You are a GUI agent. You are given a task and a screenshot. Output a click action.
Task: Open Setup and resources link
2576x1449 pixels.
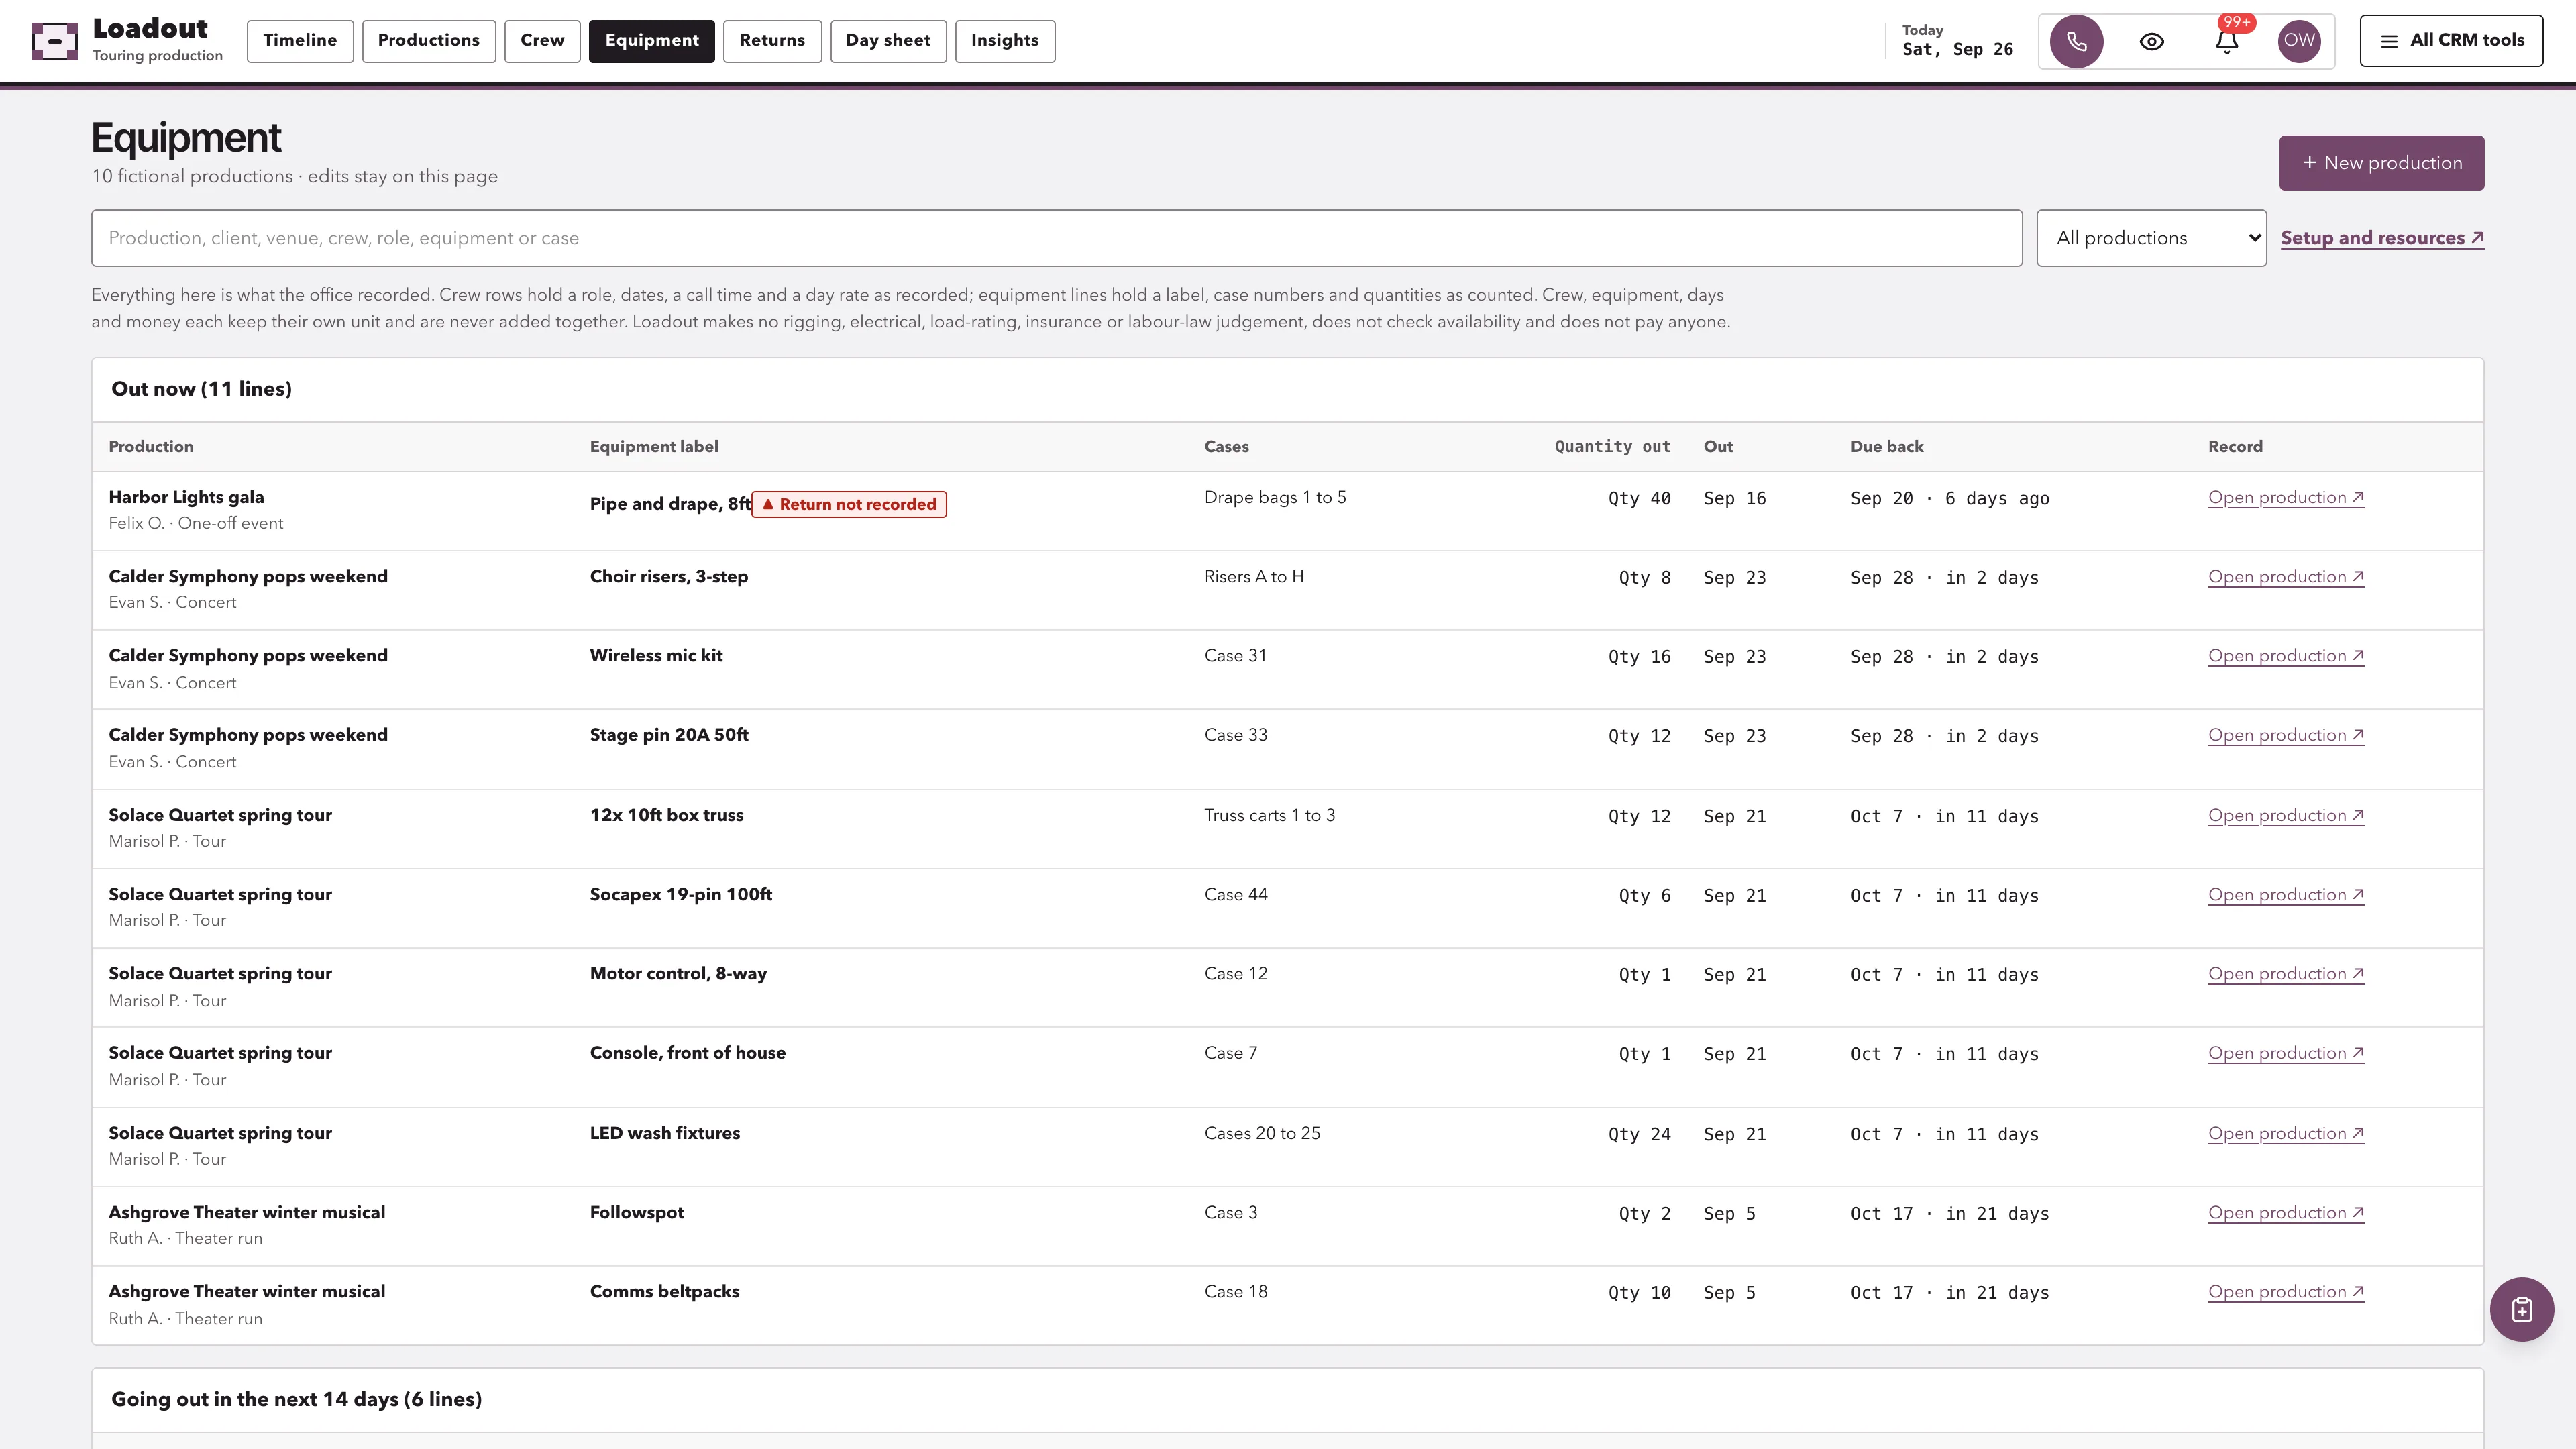click(2382, 238)
